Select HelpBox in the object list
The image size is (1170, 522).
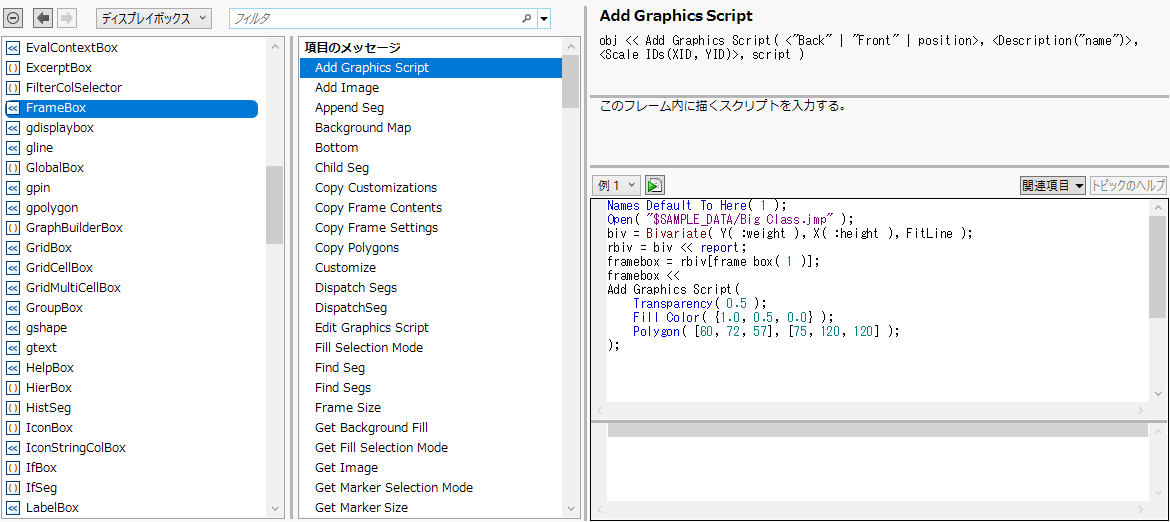point(49,368)
